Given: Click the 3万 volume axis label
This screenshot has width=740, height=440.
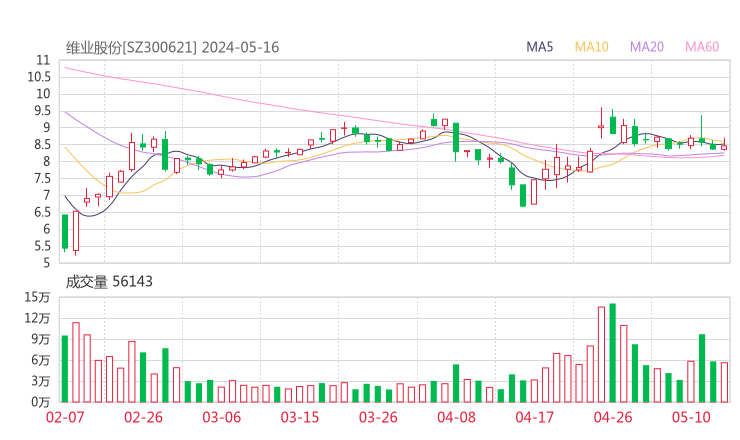Looking at the screenshot, I should pyautogui.click(x=41, y=381).
